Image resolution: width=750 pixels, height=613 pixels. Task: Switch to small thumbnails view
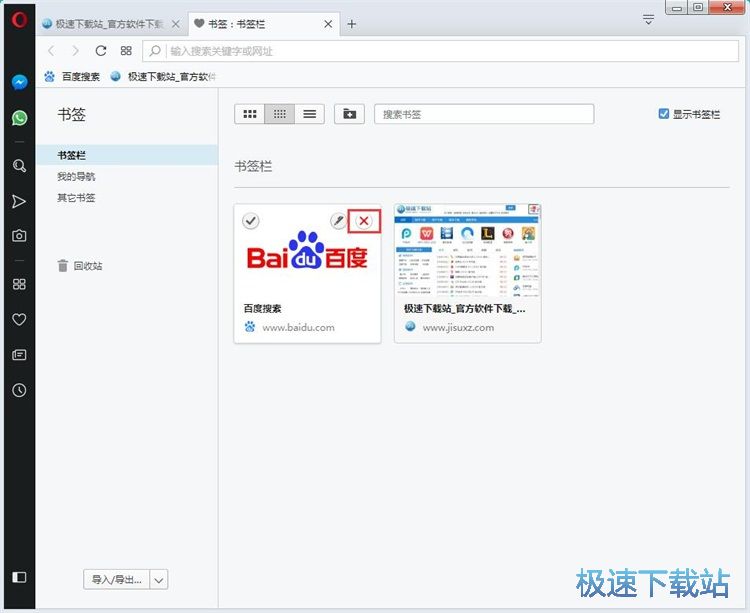(280, 114)
